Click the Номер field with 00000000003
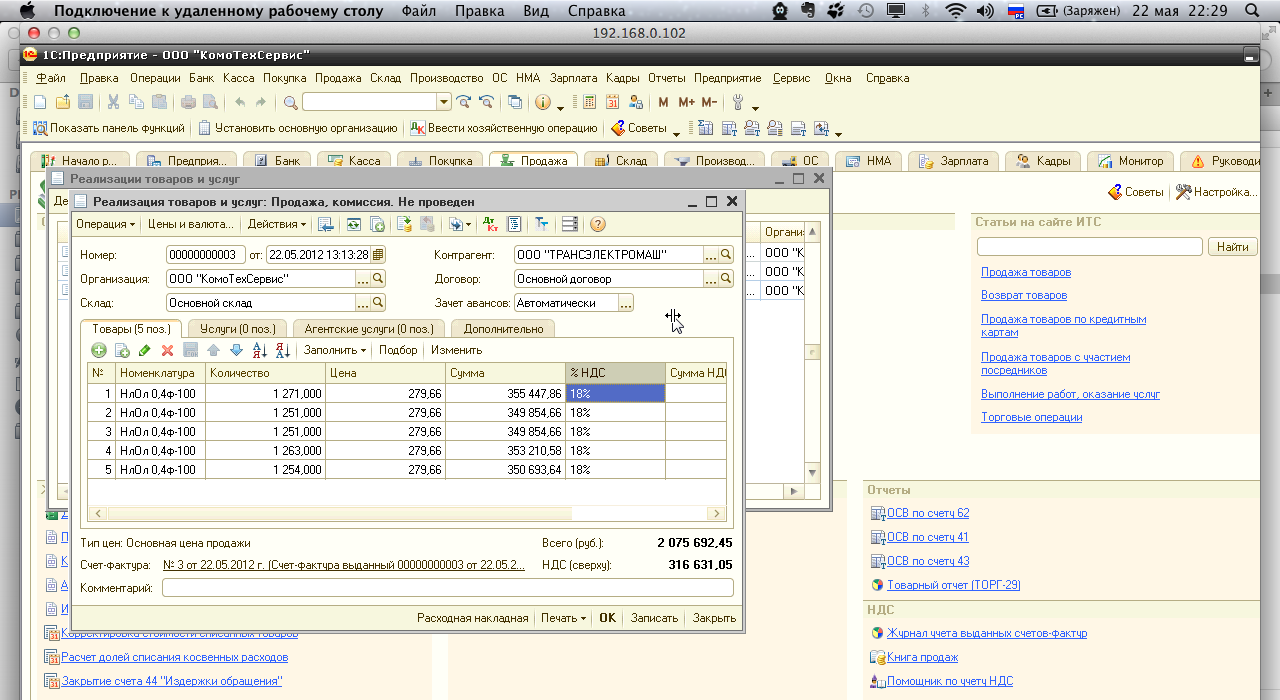Screen dimensions: 1280x700 (206, 255)
